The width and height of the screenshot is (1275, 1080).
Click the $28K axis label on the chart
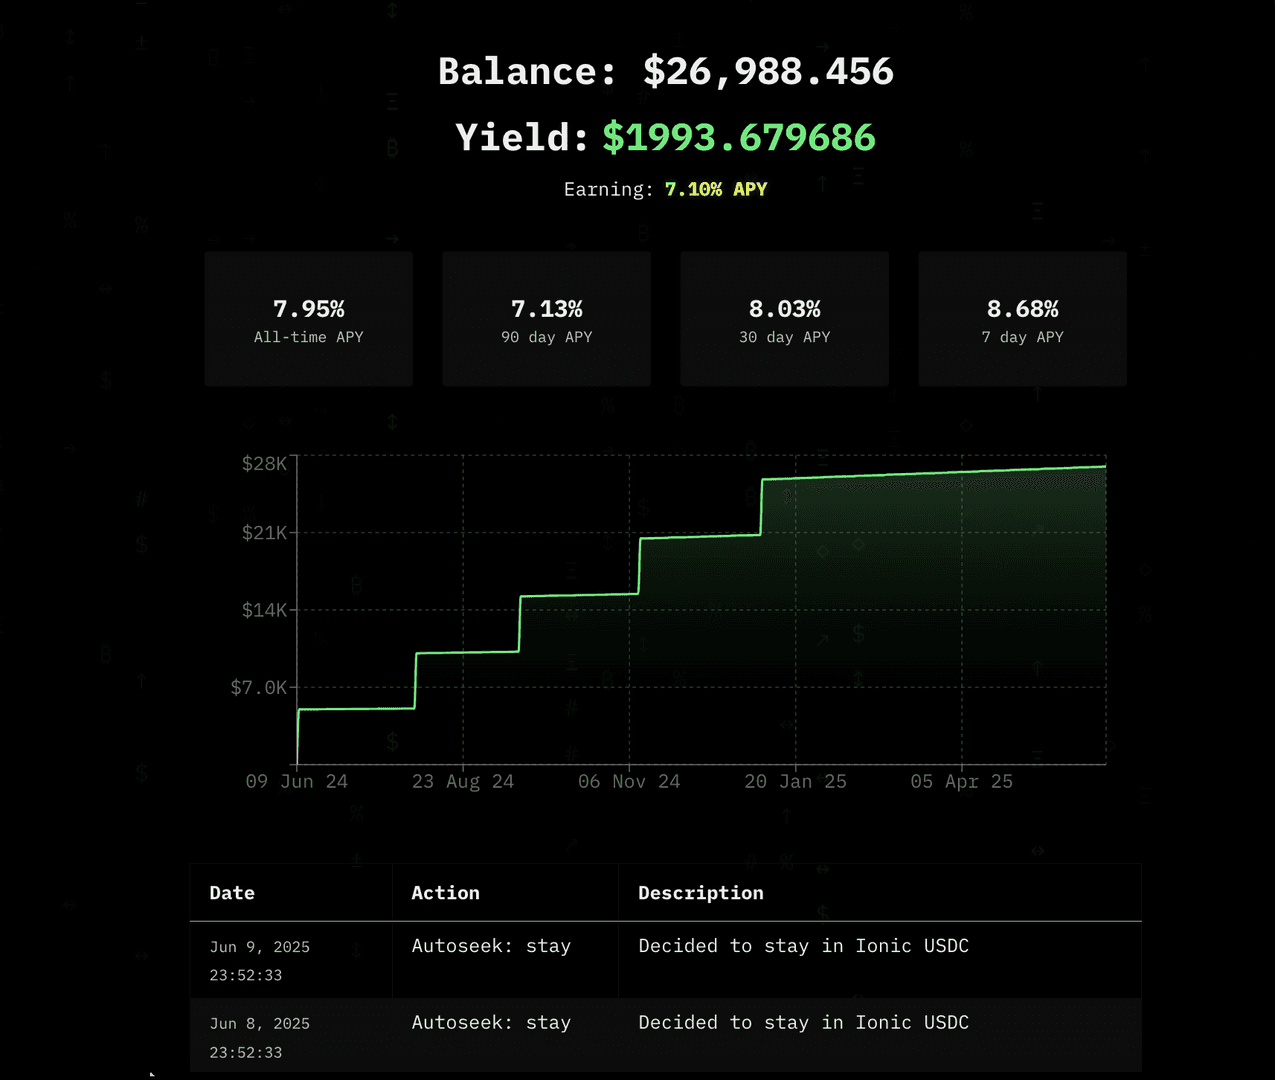[263, 463]
